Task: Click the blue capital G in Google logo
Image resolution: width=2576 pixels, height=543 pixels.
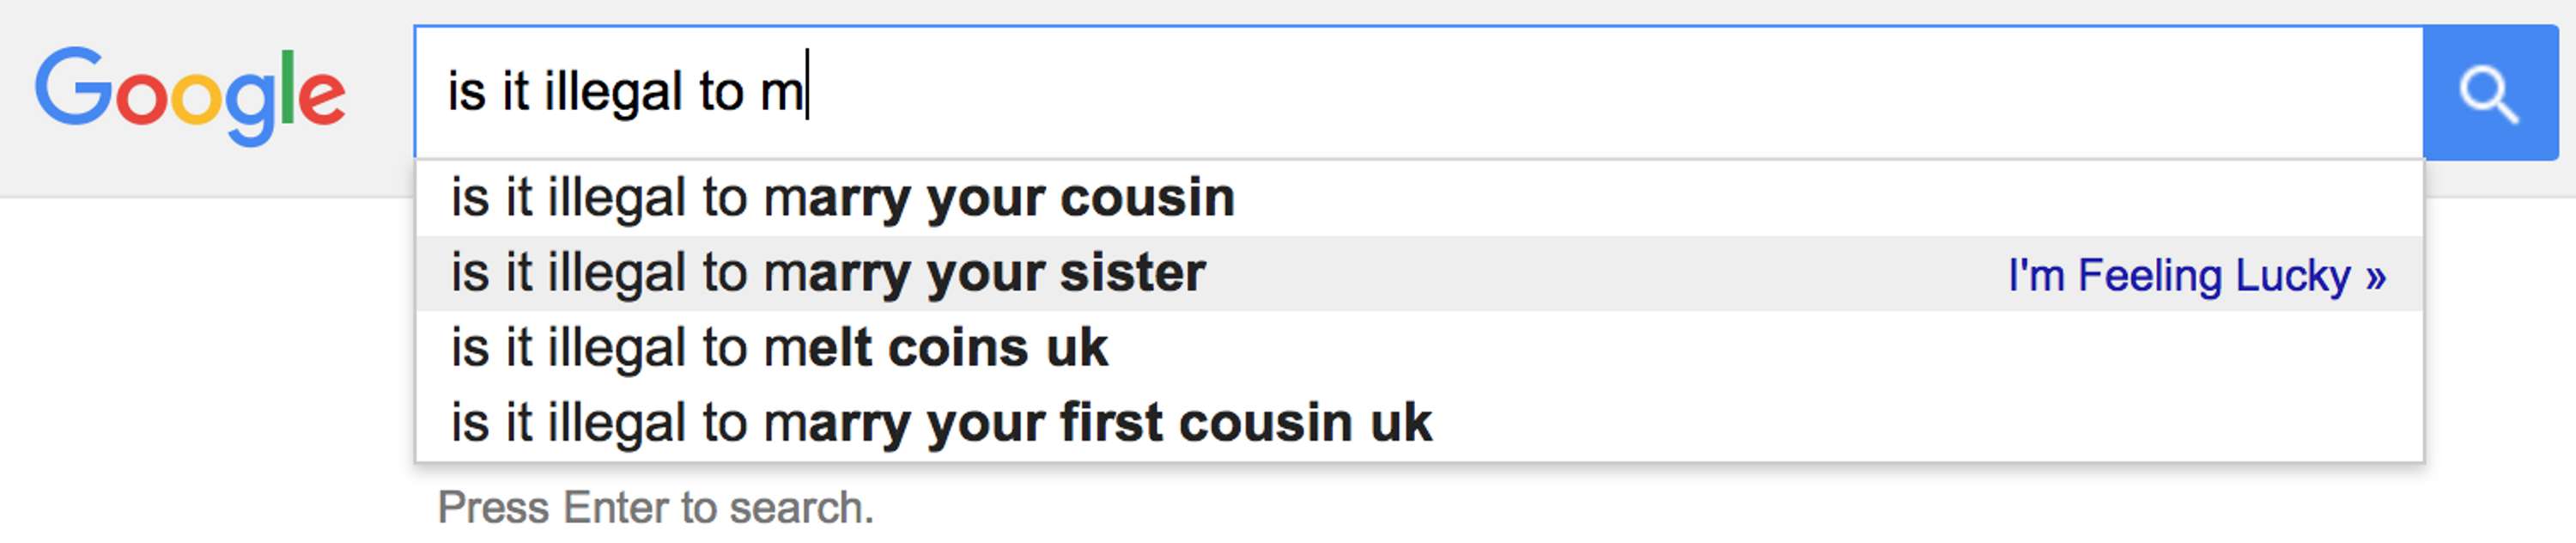Action: [74, 87]
